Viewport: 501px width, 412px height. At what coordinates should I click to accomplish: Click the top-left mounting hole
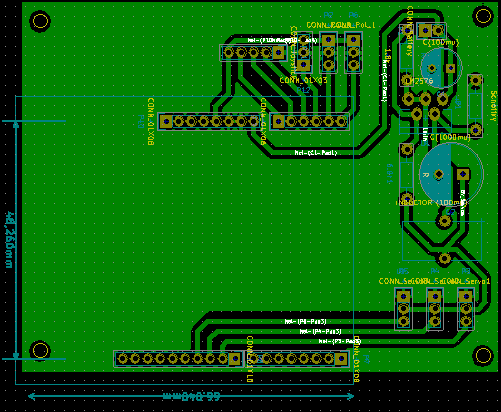click(x=40, y=21)
